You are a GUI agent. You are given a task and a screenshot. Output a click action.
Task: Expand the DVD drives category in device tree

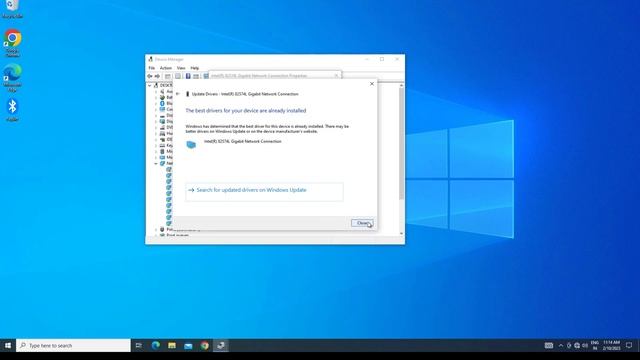pos(156,127)
